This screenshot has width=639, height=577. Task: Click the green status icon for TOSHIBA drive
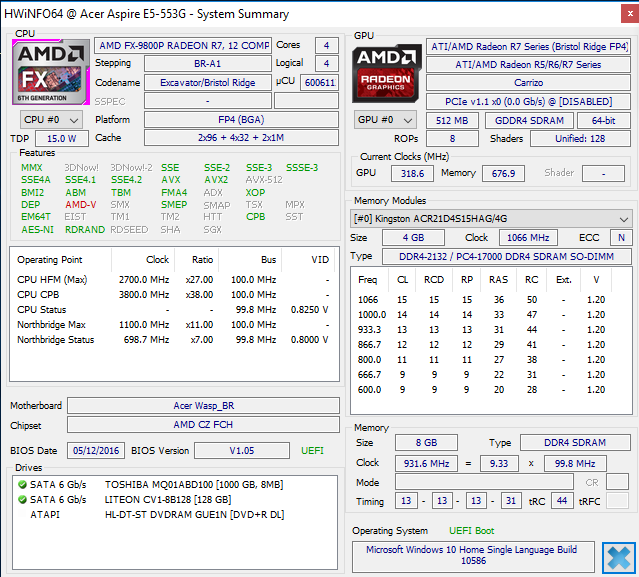coord(22,482)
